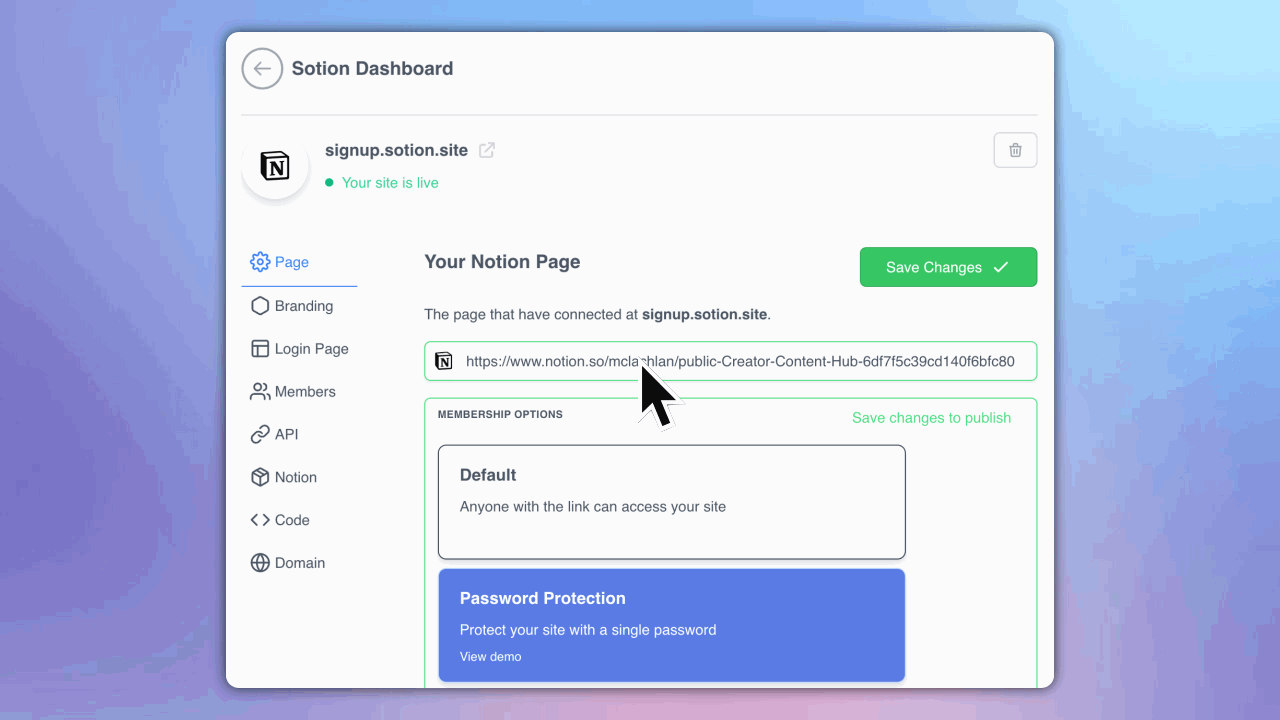
Task: Click the MEMBERSHIP OPTIONS label
Action: coord(500,414)
